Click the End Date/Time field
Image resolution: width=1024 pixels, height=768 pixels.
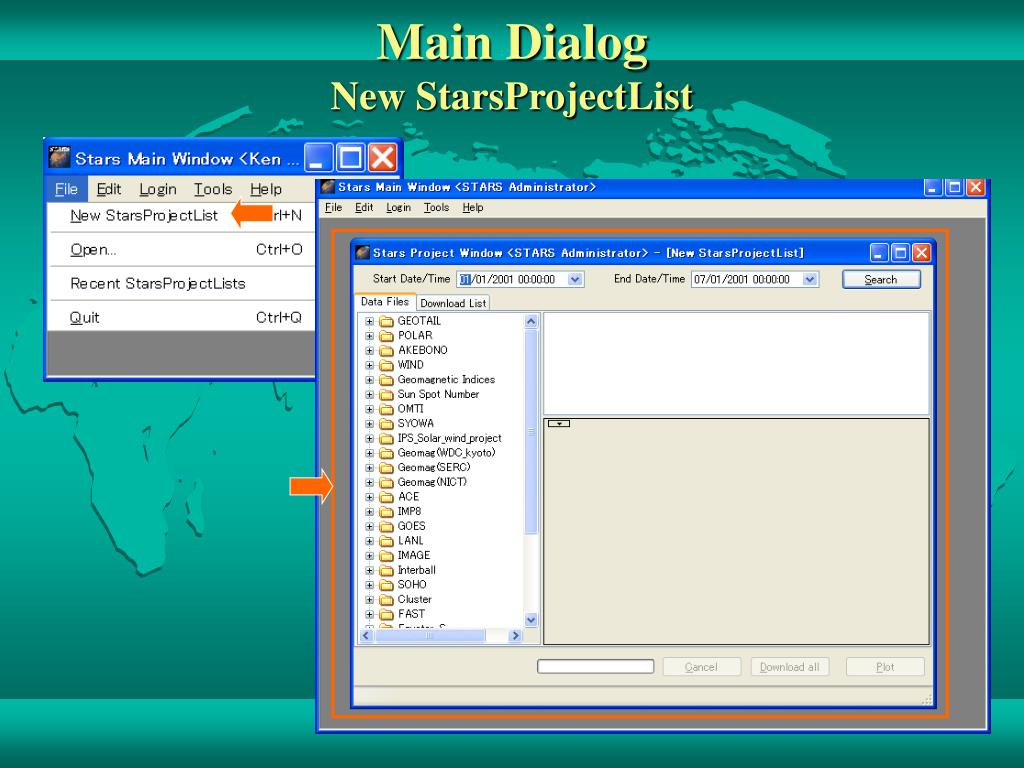pyautogui.click(x=755, y=280)
